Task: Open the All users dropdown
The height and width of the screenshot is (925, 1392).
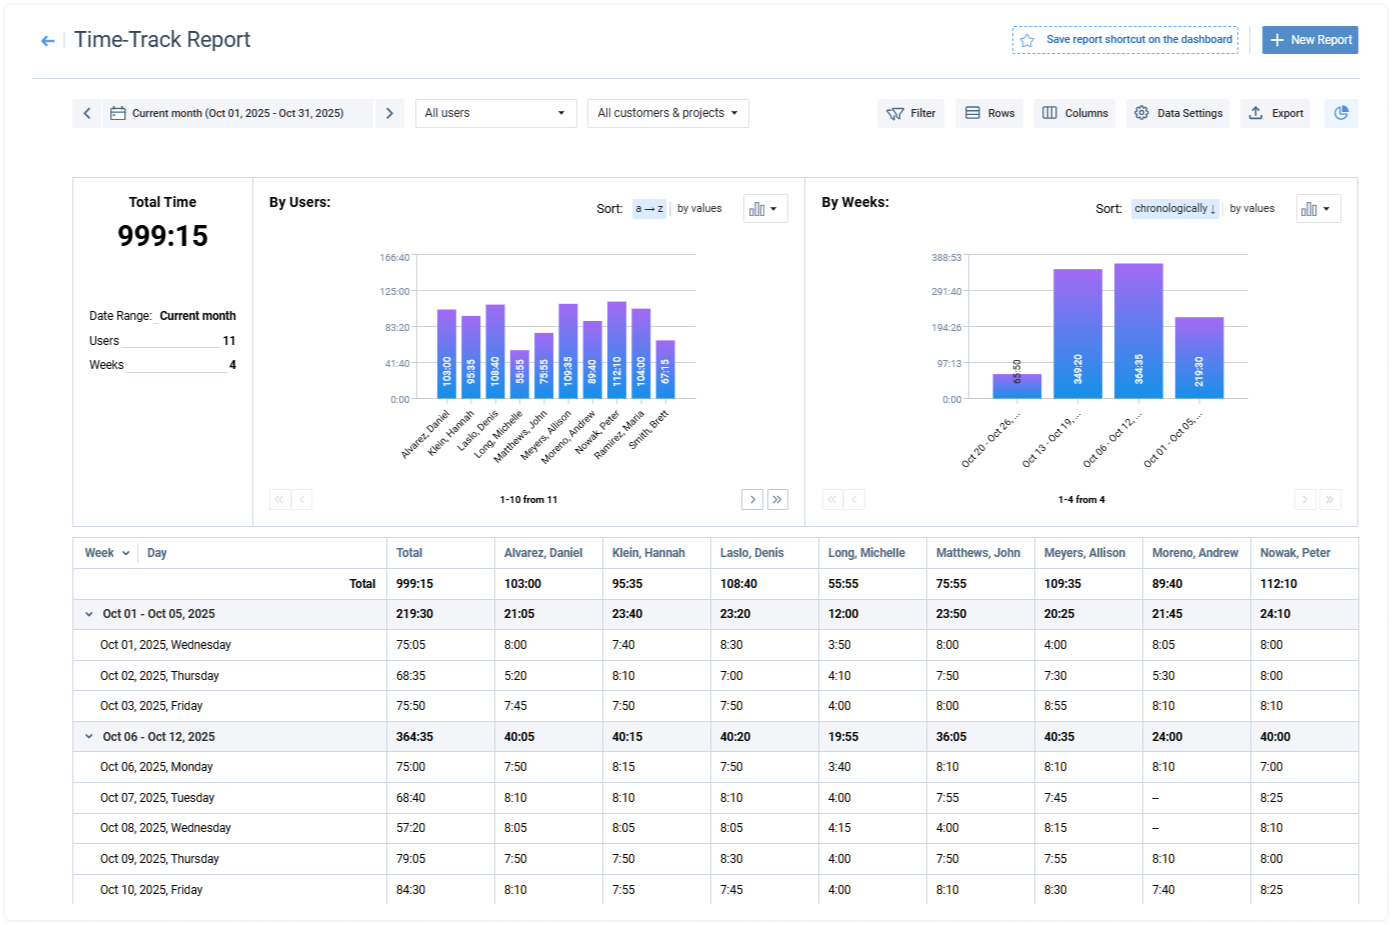Action: point(495,113)
